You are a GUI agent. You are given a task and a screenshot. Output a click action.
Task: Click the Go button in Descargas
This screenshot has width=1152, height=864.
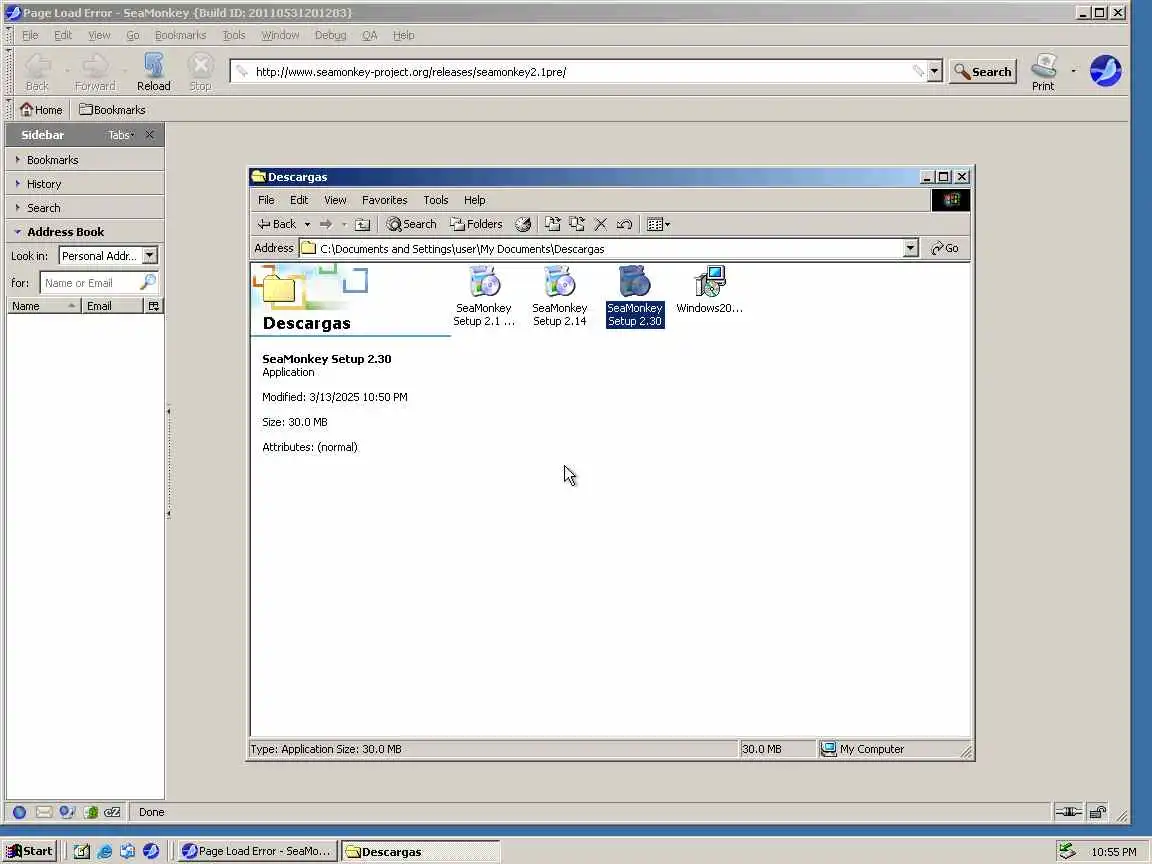pyautogui.click(x=945, y=248)
